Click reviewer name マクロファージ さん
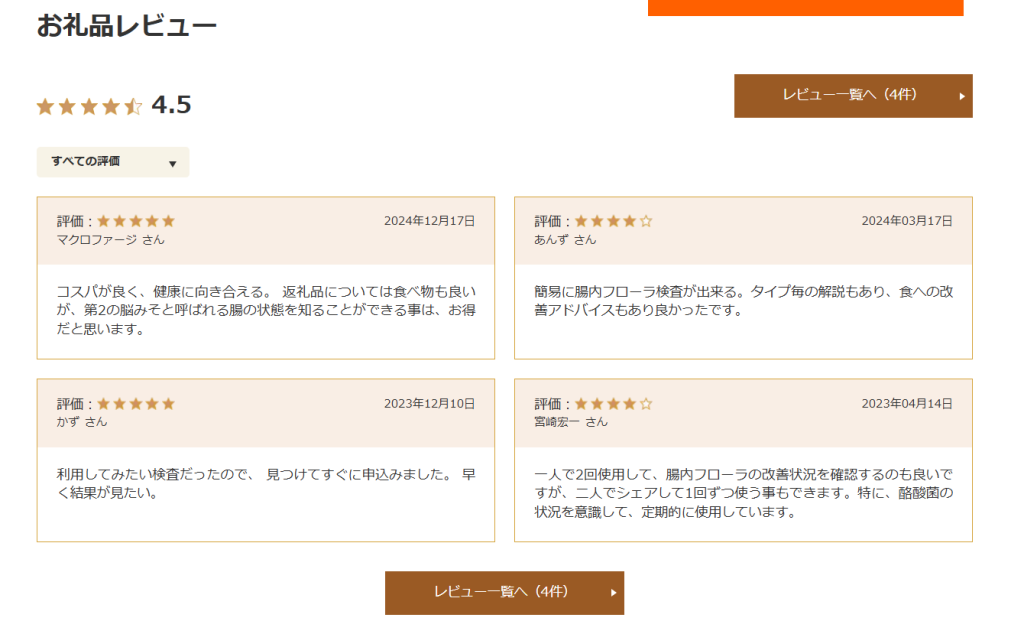 pyautogui.click(x=110, y=240)
